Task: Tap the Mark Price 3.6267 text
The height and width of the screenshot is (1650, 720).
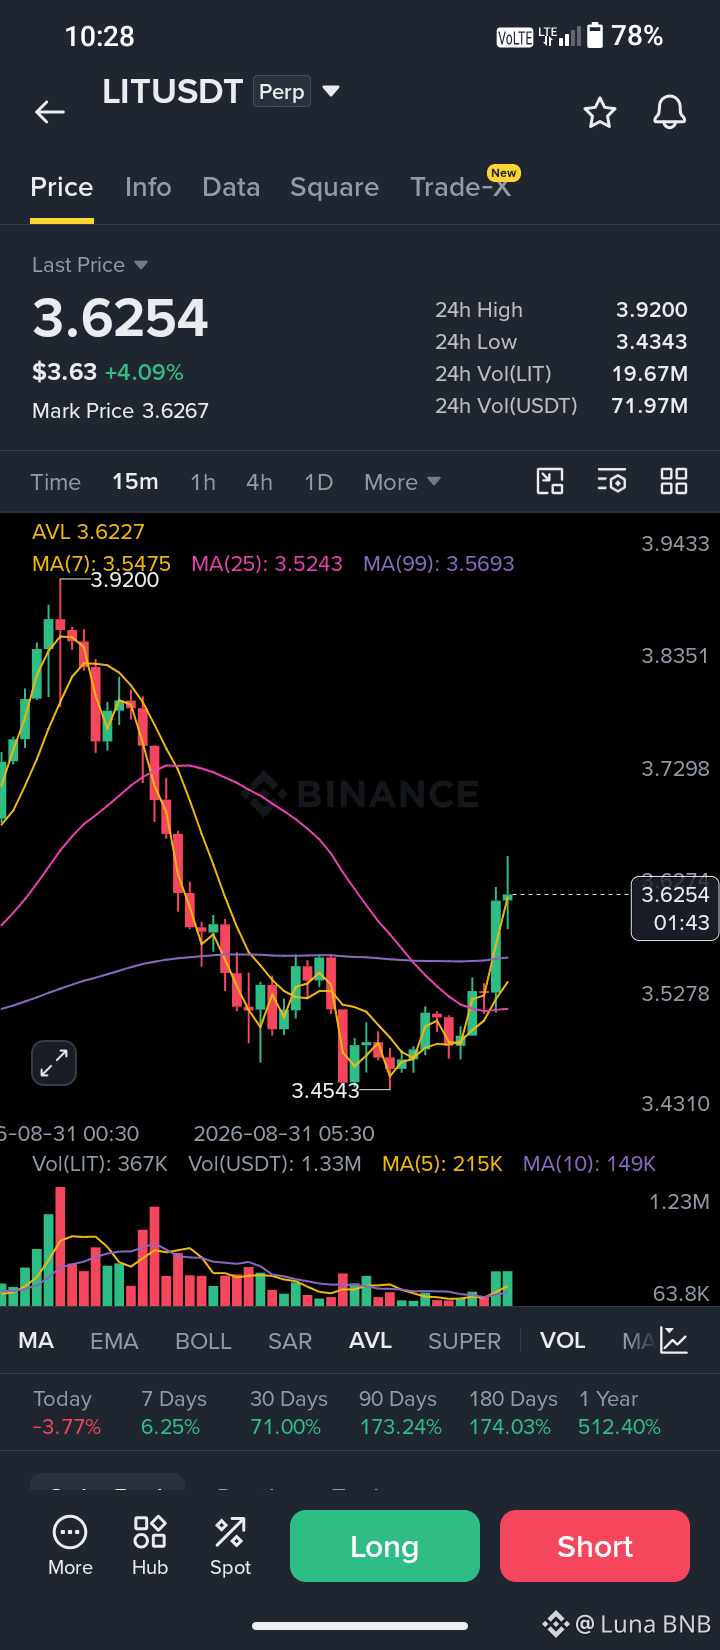Action: 120,411
